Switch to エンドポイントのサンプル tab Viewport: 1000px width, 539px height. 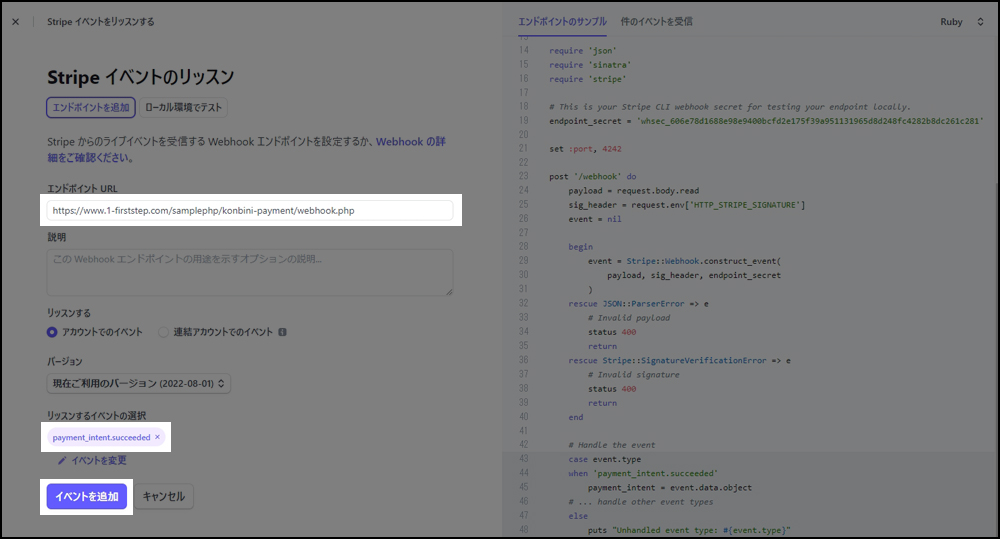pos(562,22)
